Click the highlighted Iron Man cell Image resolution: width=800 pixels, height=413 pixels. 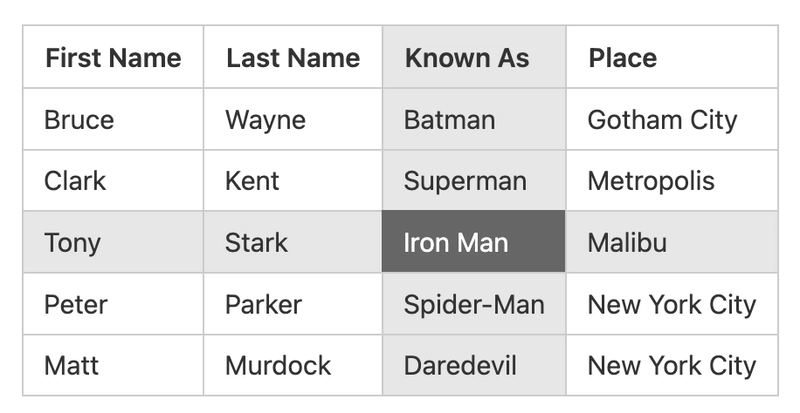click(474, 242)
